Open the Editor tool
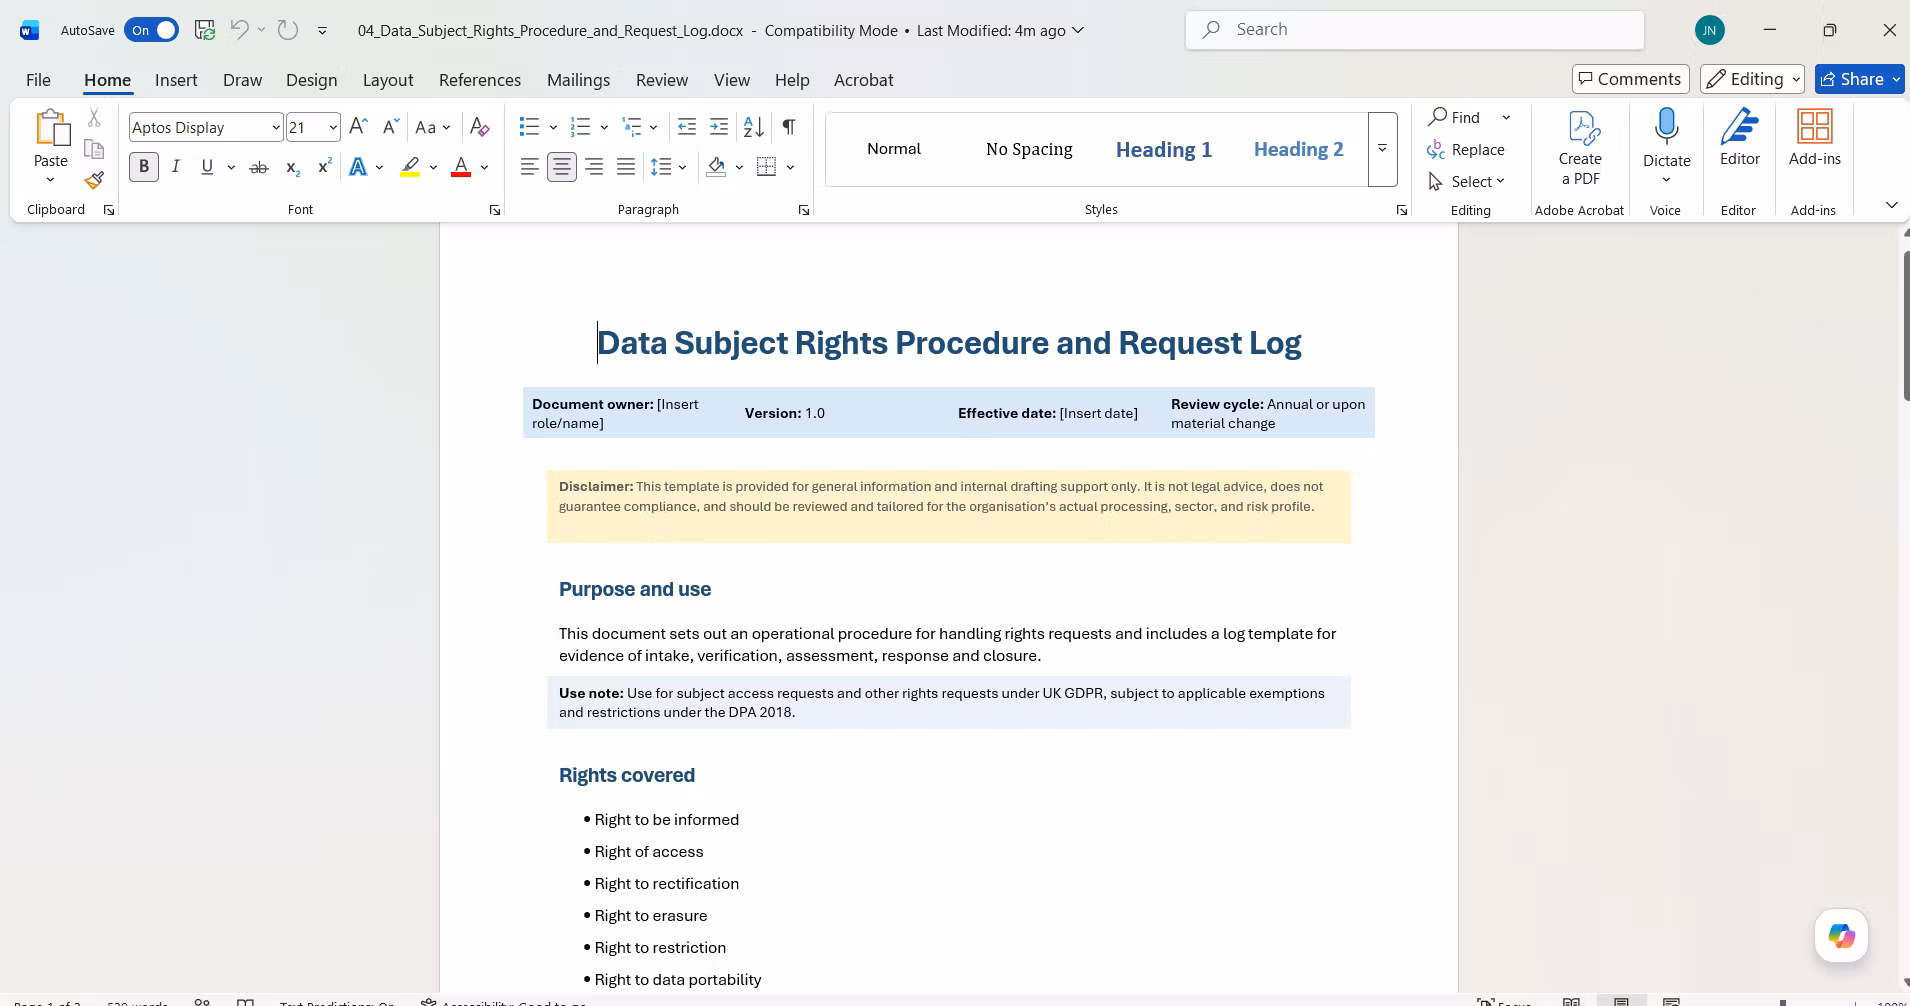This screenshot has height=1006, width=1910. click(1740, 138)
